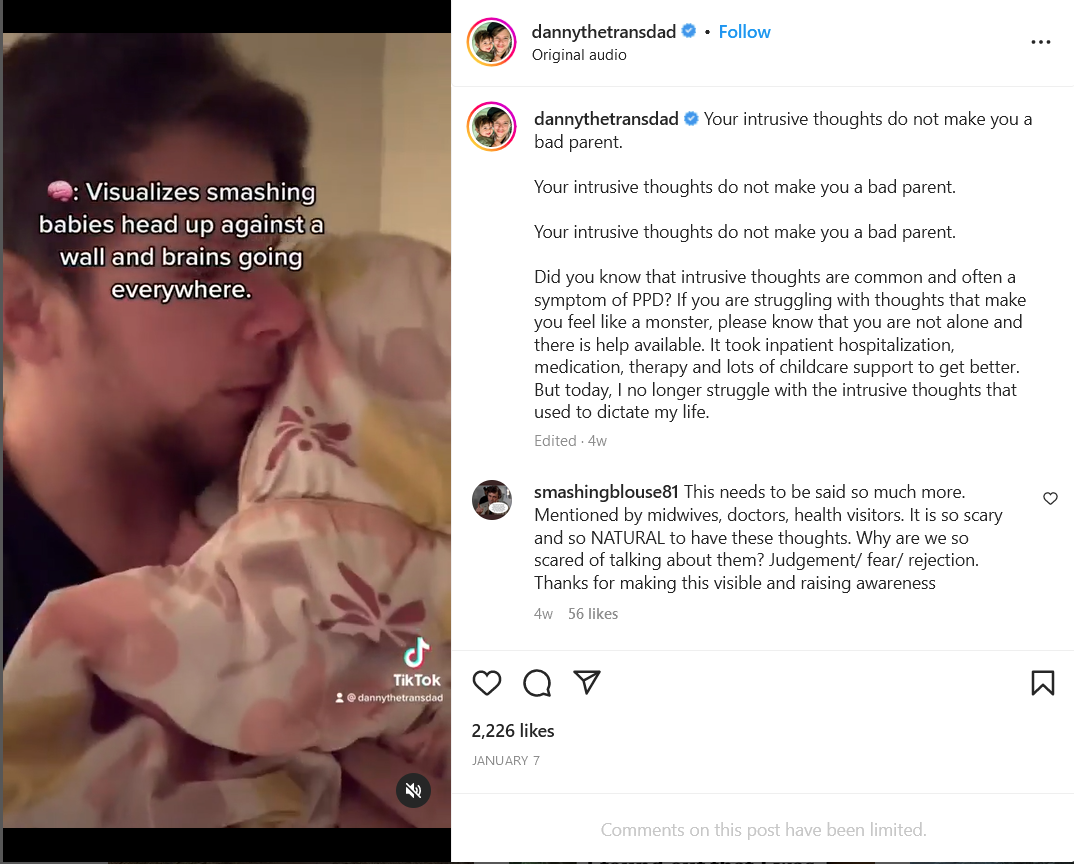
Task: Share post via paper plane icon
Action: click(587, 682)
